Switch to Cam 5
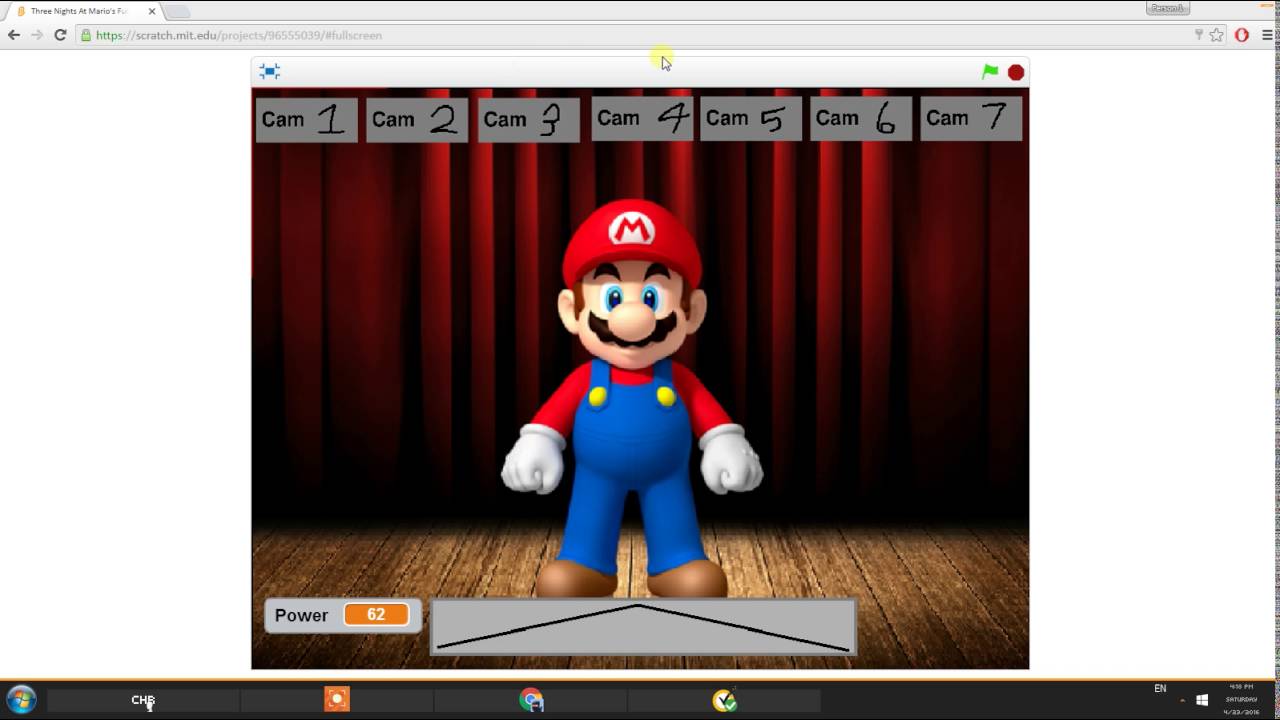 pyautogui.click(x=751, y=118)
